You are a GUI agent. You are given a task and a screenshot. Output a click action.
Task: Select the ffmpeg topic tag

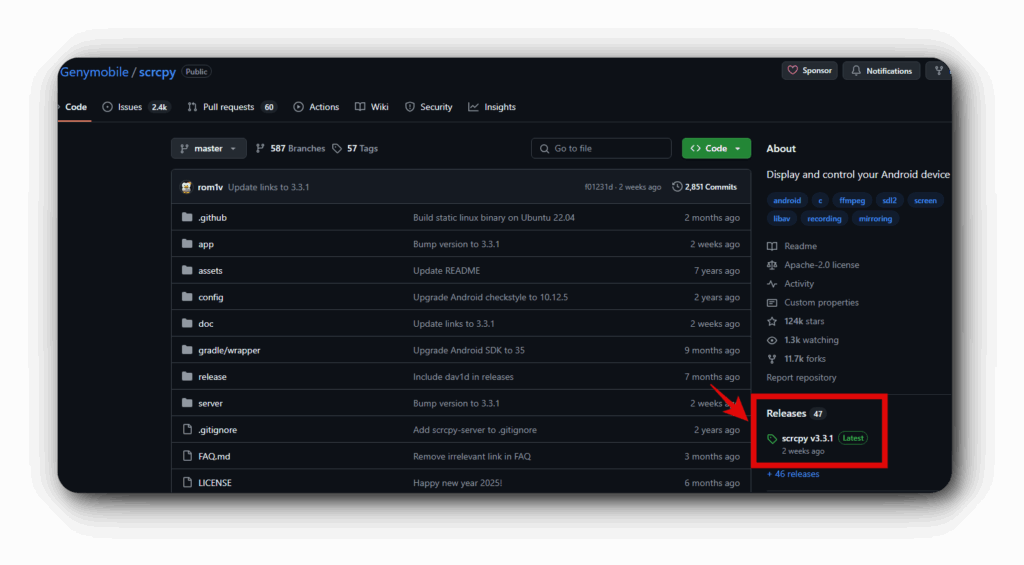tap(852, 201)
